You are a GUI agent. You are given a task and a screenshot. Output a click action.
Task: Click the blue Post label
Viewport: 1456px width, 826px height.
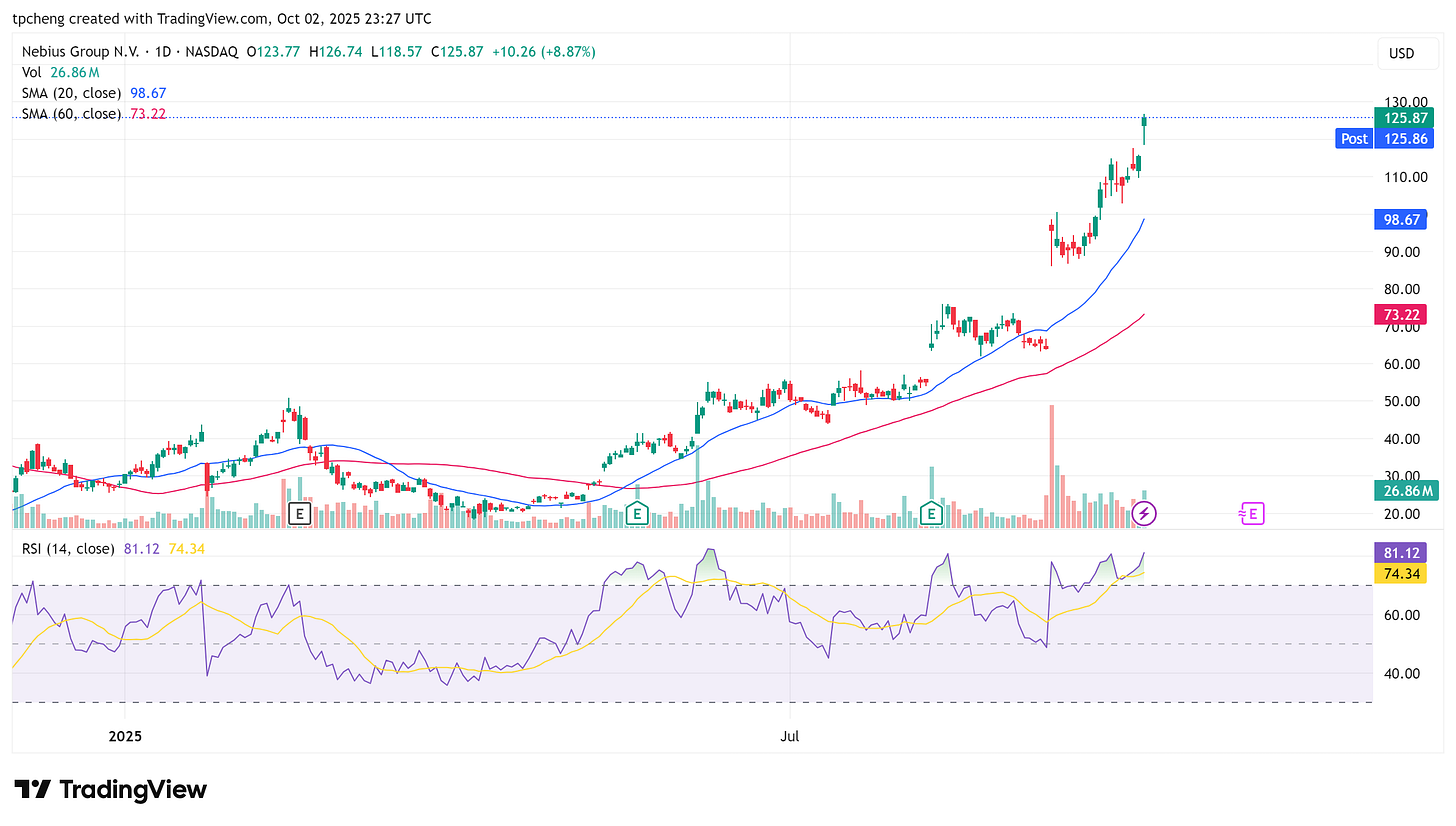click(x=1354, y=139)
